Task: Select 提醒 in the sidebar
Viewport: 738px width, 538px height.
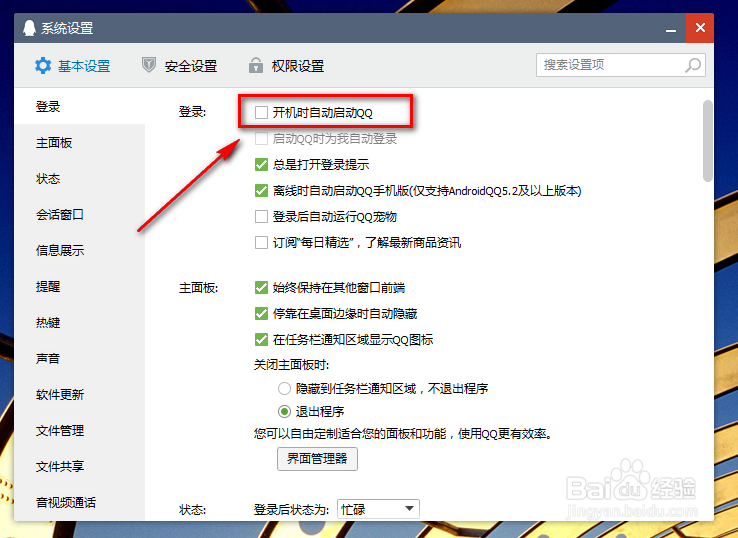Action: click(x=80, y=287)
